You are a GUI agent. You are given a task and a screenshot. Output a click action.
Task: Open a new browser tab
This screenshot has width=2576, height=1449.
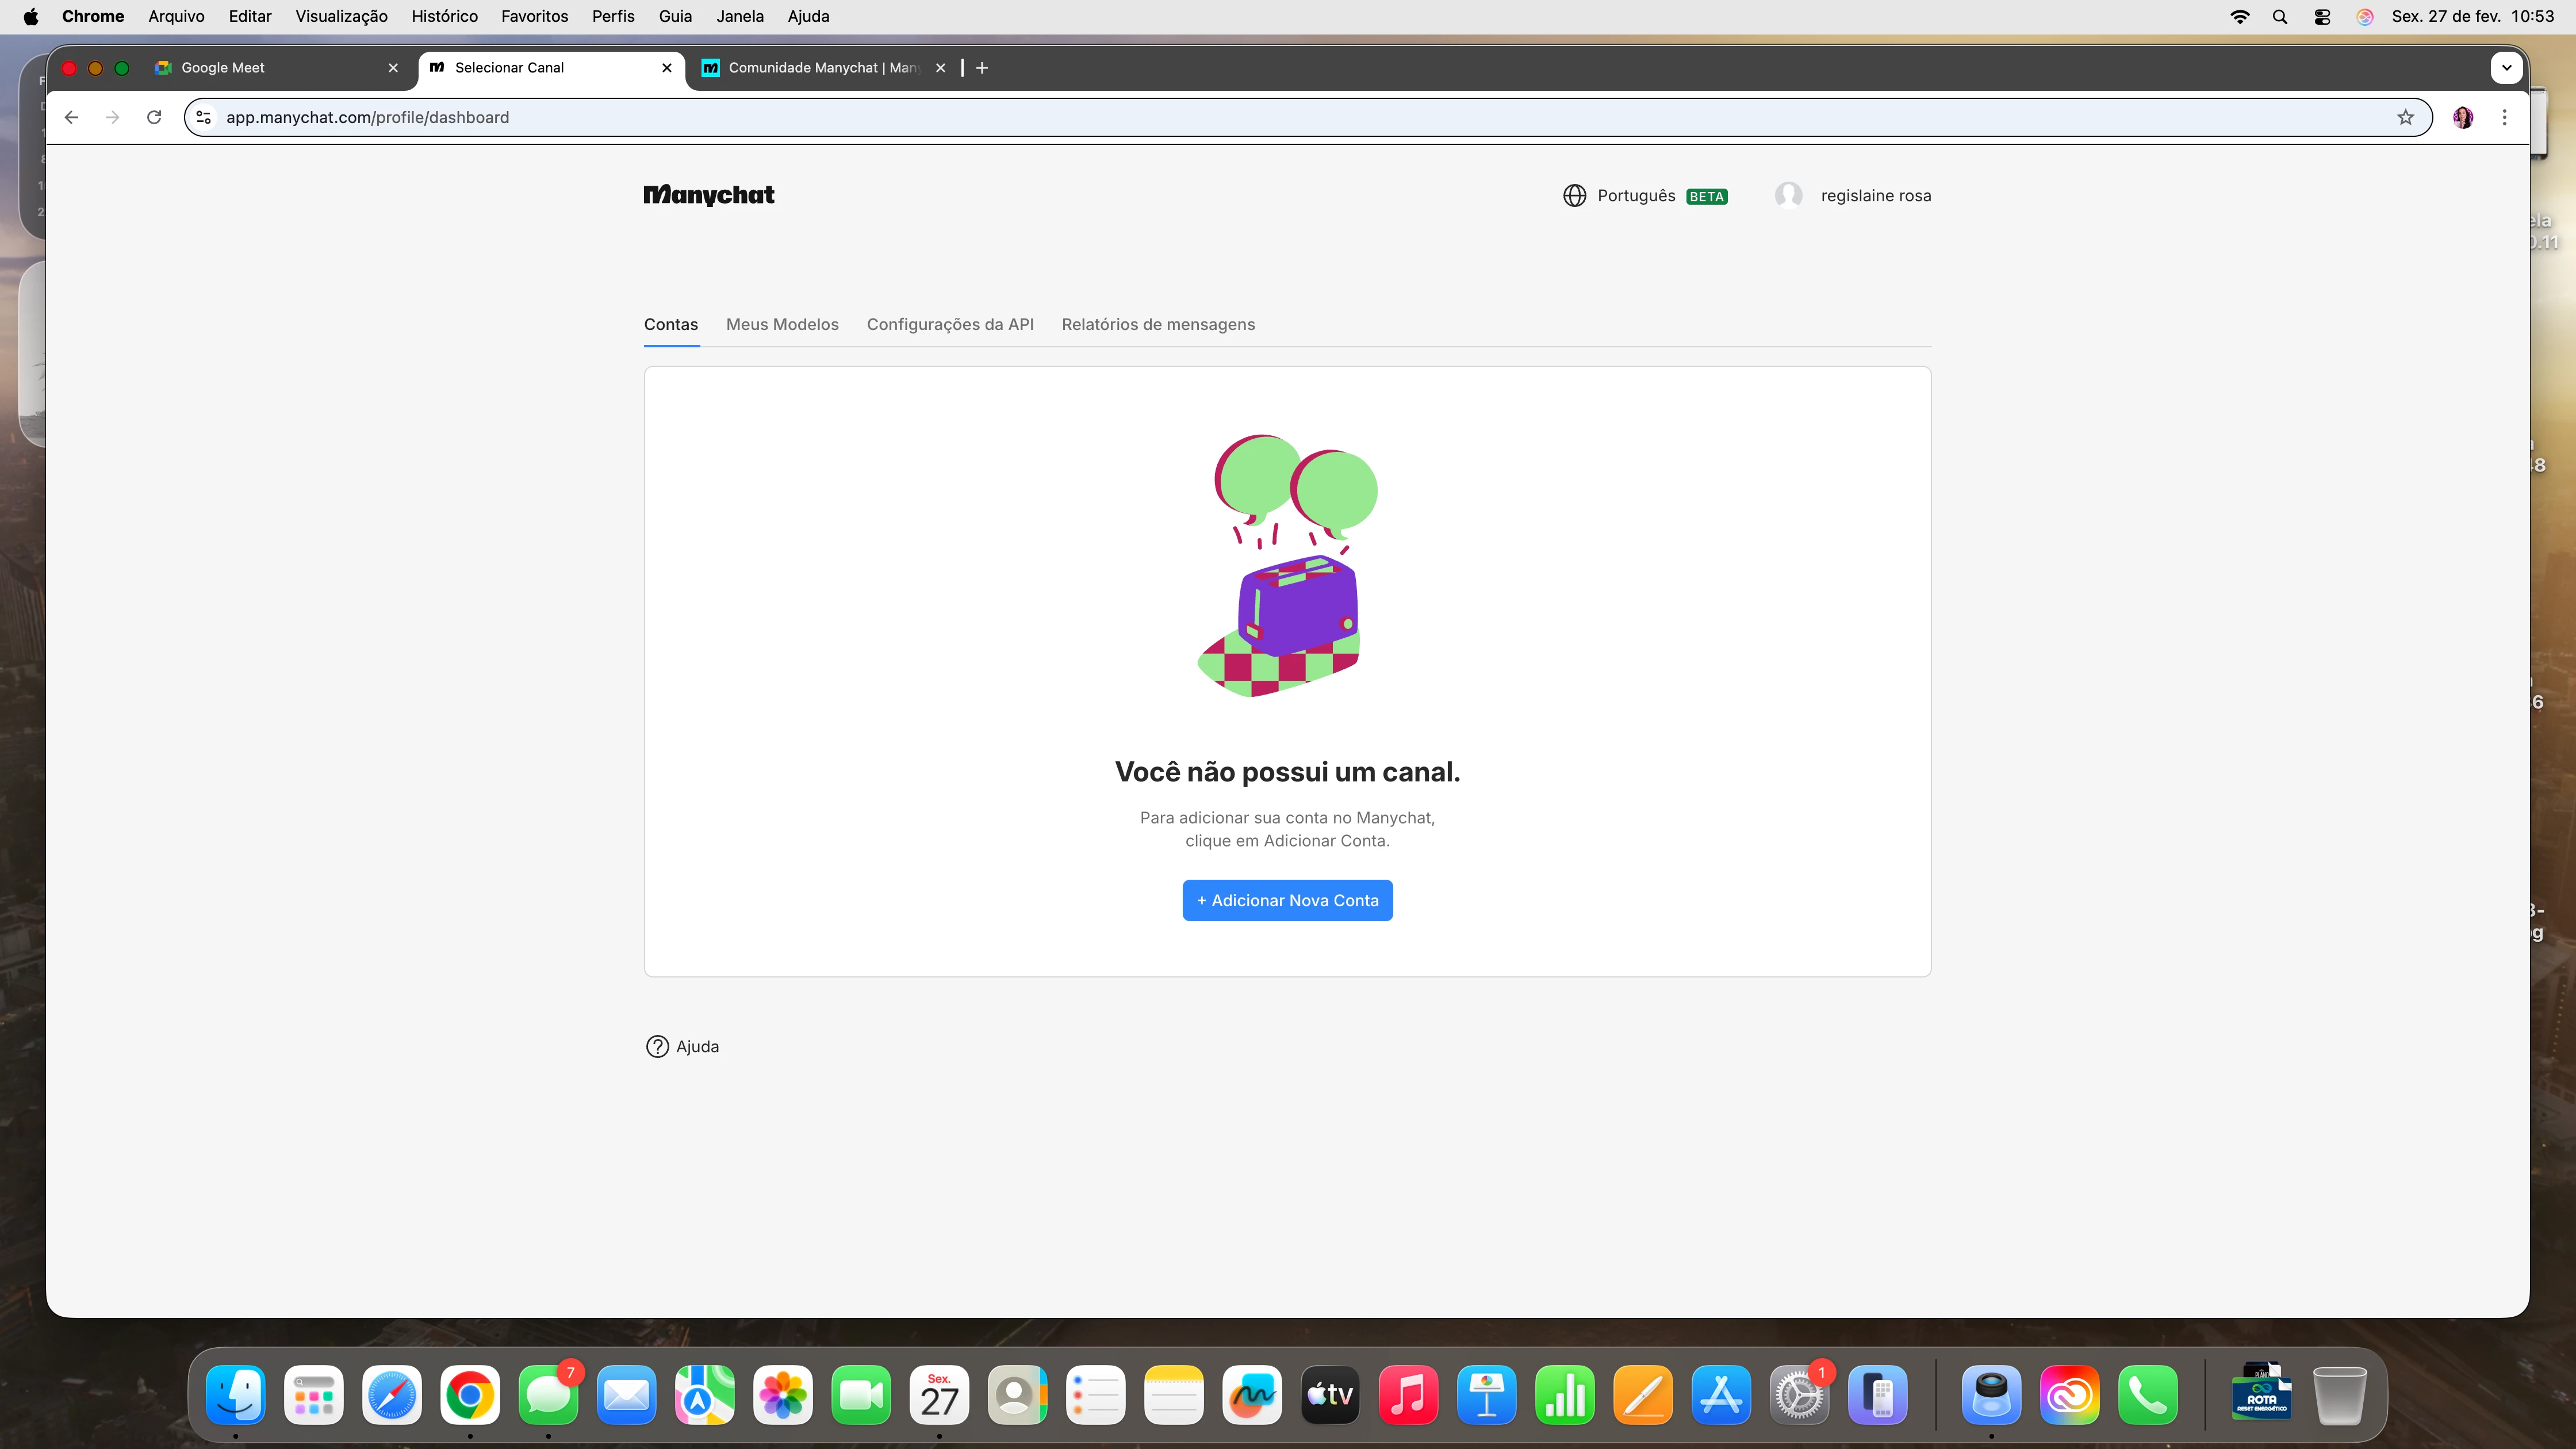point(982,68)
